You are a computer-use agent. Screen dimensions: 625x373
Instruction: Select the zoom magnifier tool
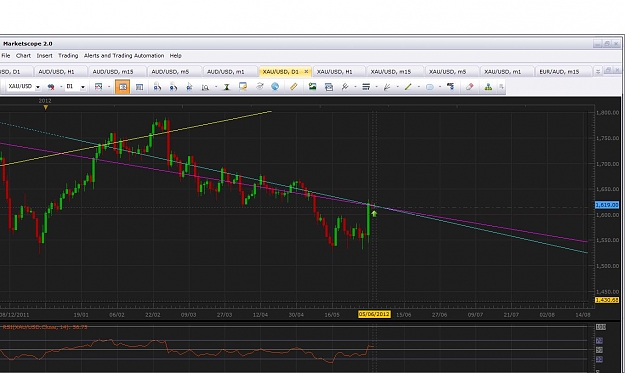click(x=205, y=87)
